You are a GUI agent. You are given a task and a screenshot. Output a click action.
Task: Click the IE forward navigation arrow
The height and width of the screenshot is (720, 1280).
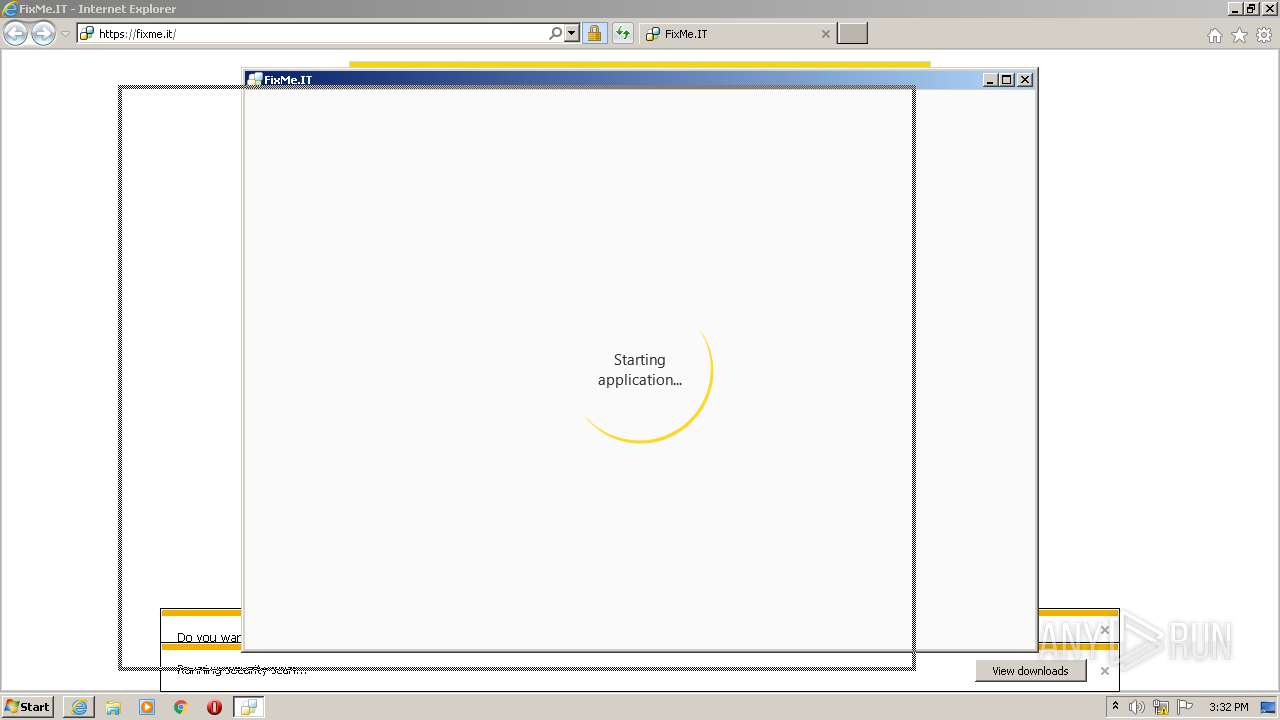pos(43,33)
